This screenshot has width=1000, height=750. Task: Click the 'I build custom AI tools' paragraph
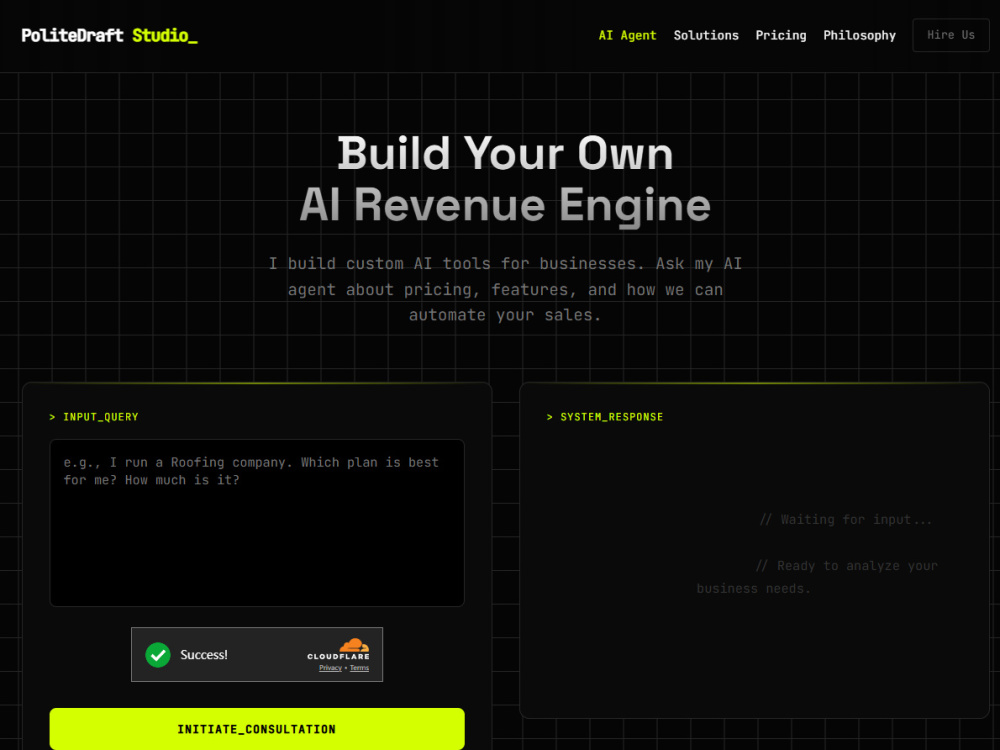coord(505,290)
